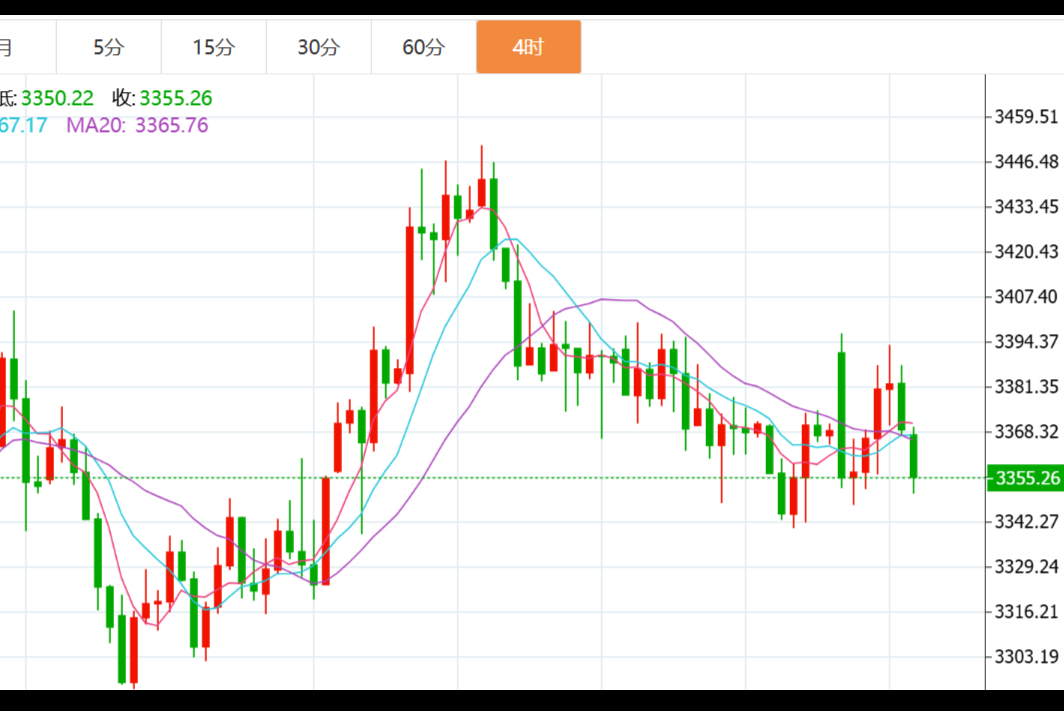The image size is (1064, 711).
Task: Click the 3394.37 price axis label
Action: (1026, 341)
